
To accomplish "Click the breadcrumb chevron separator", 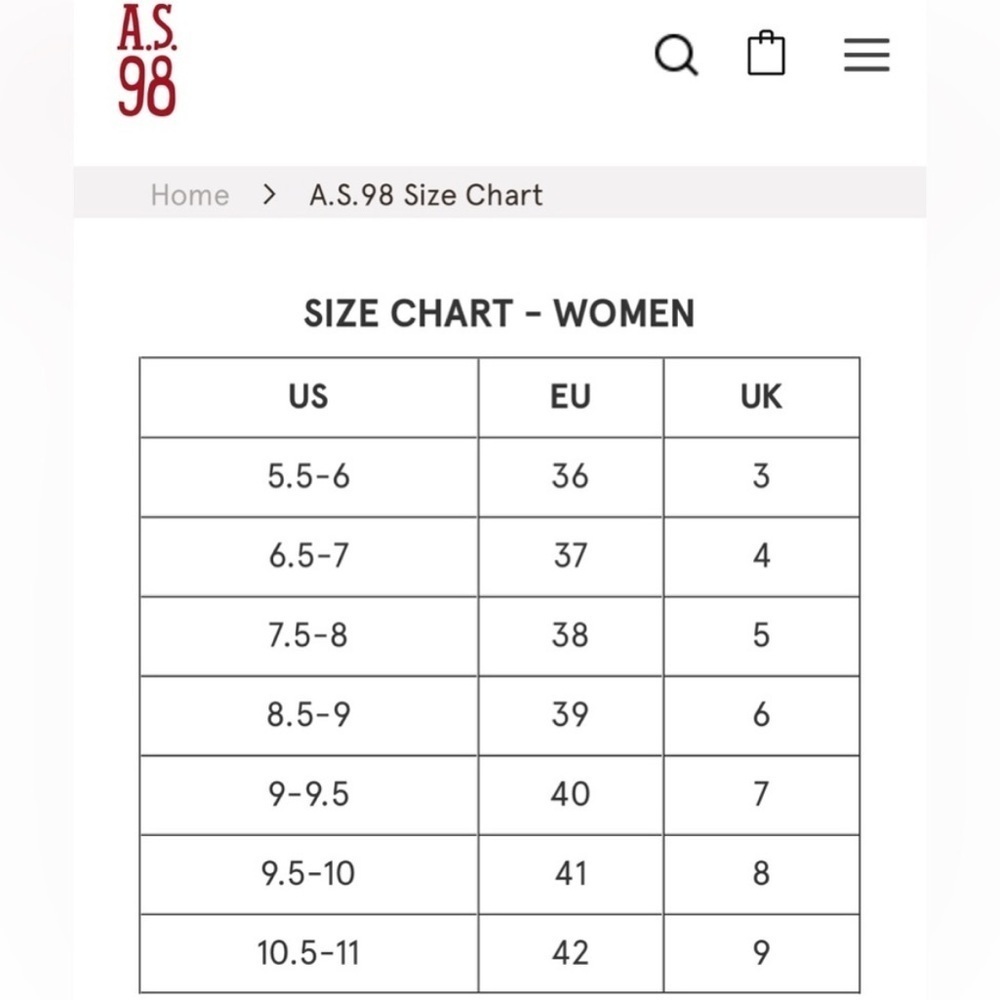I will coord(268,194).
